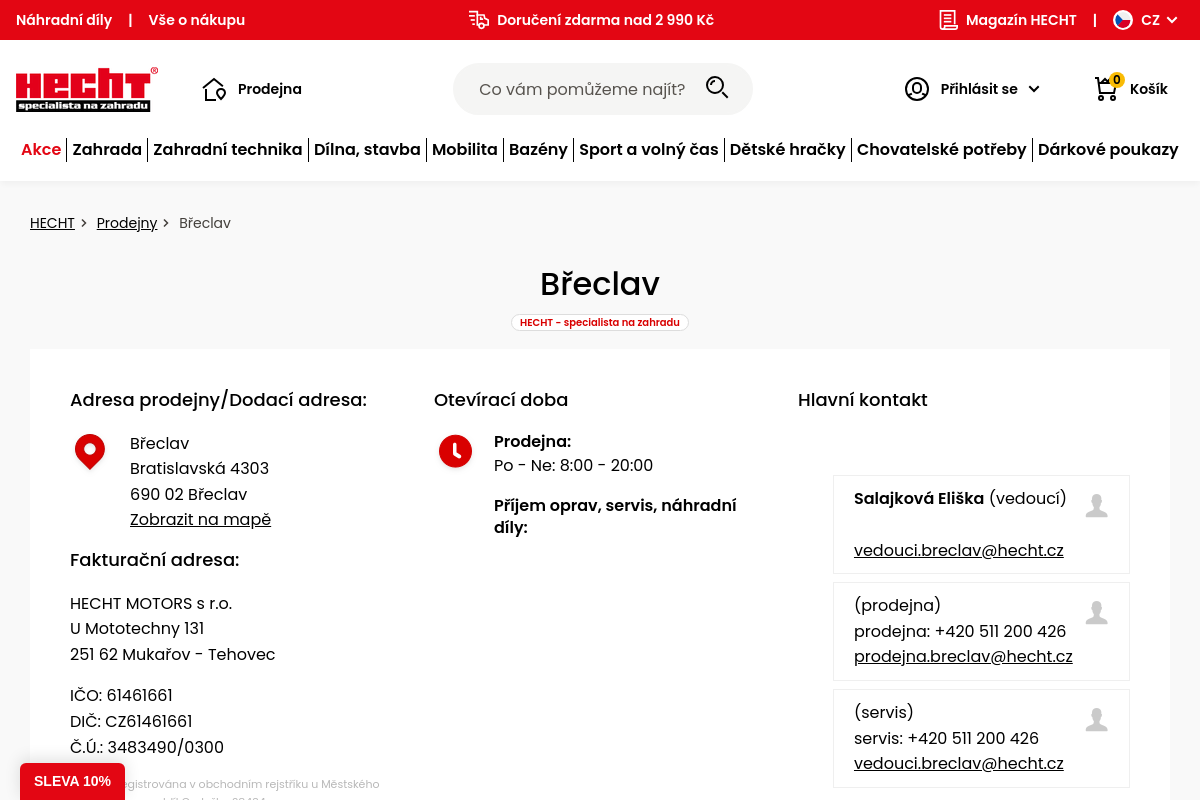Click servis phone +420 511 200 426

[973, 739]
